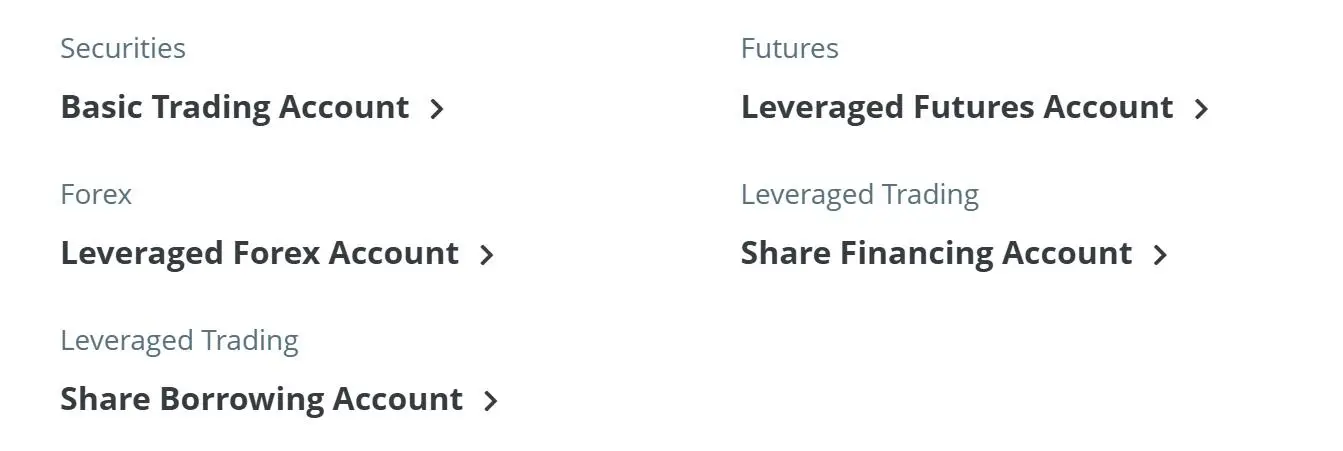1343x451 pixels.
Task: Click the Securities category label
Action: point(123,48)
